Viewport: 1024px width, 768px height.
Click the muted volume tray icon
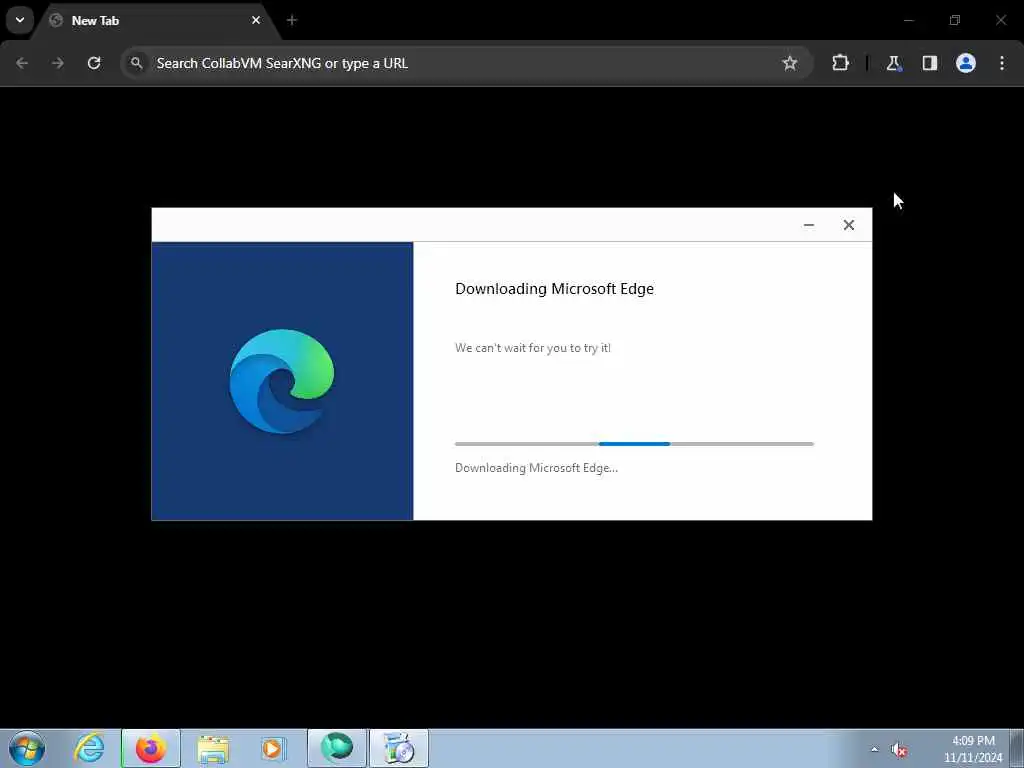[899, 750]
